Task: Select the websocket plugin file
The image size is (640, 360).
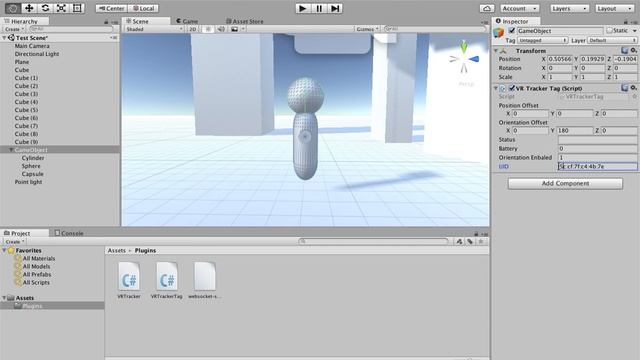Action: pyautogui.click(x=204, y=281)
